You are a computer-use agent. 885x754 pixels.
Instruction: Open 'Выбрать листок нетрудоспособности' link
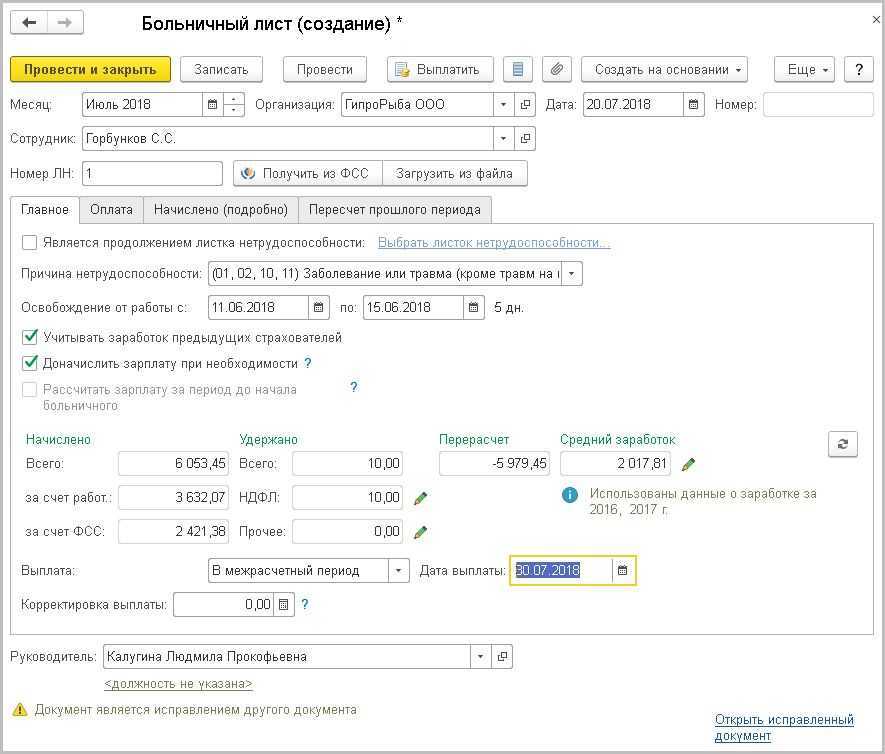(493, 242)
